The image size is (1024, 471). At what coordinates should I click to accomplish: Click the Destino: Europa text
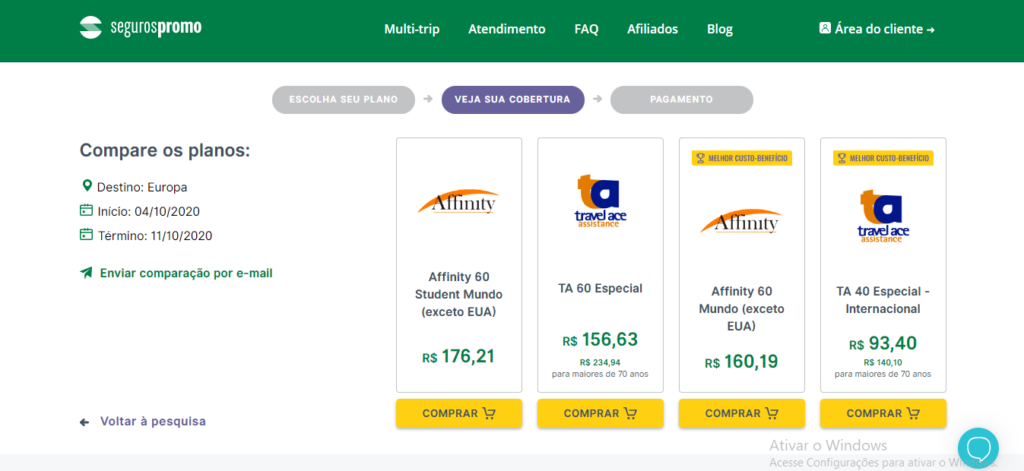coord(142,187)
